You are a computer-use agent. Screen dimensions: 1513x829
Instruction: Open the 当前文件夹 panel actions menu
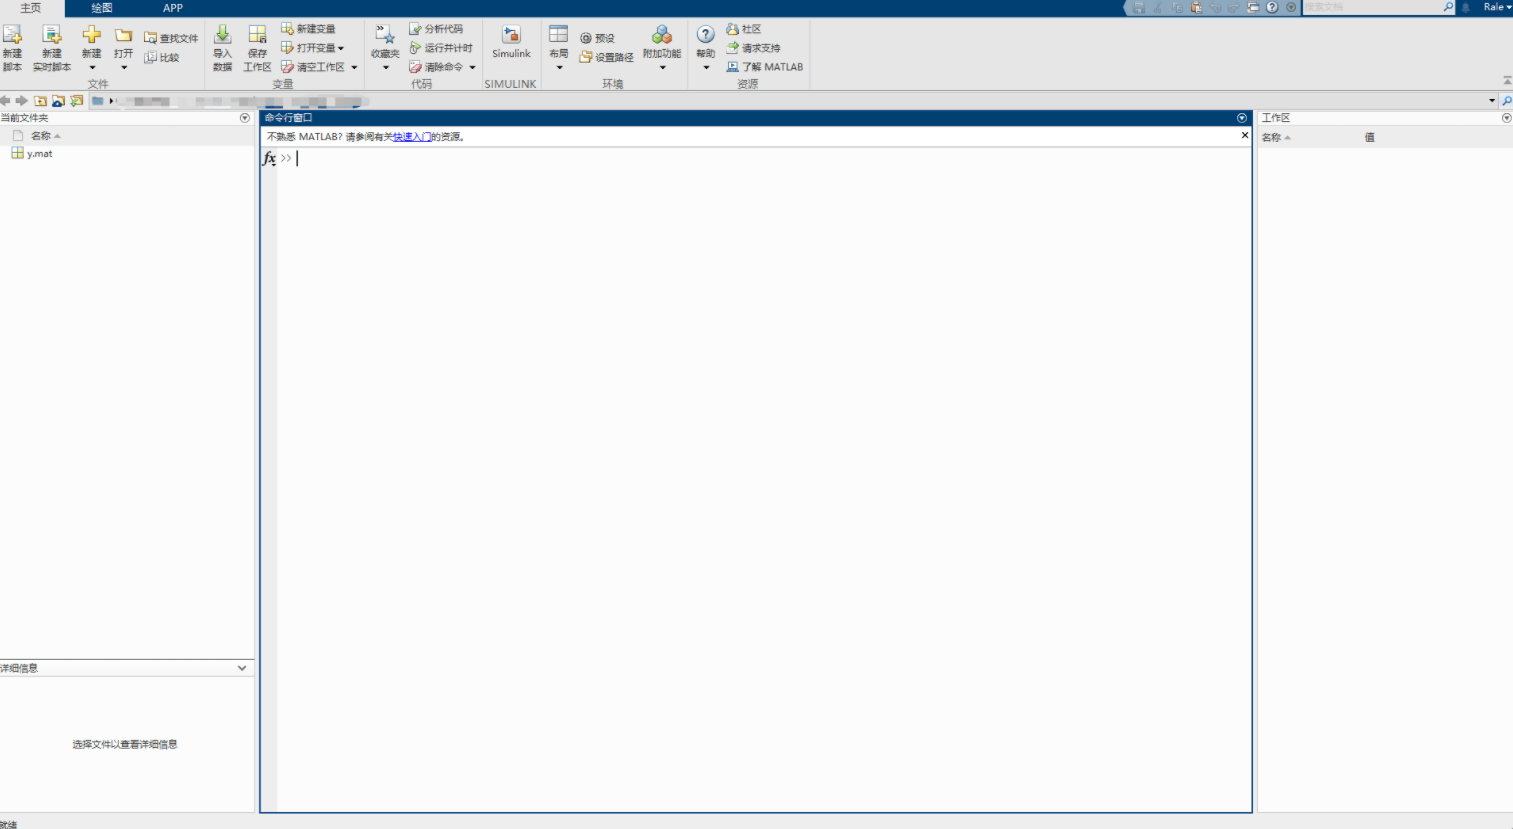[245, 118]
